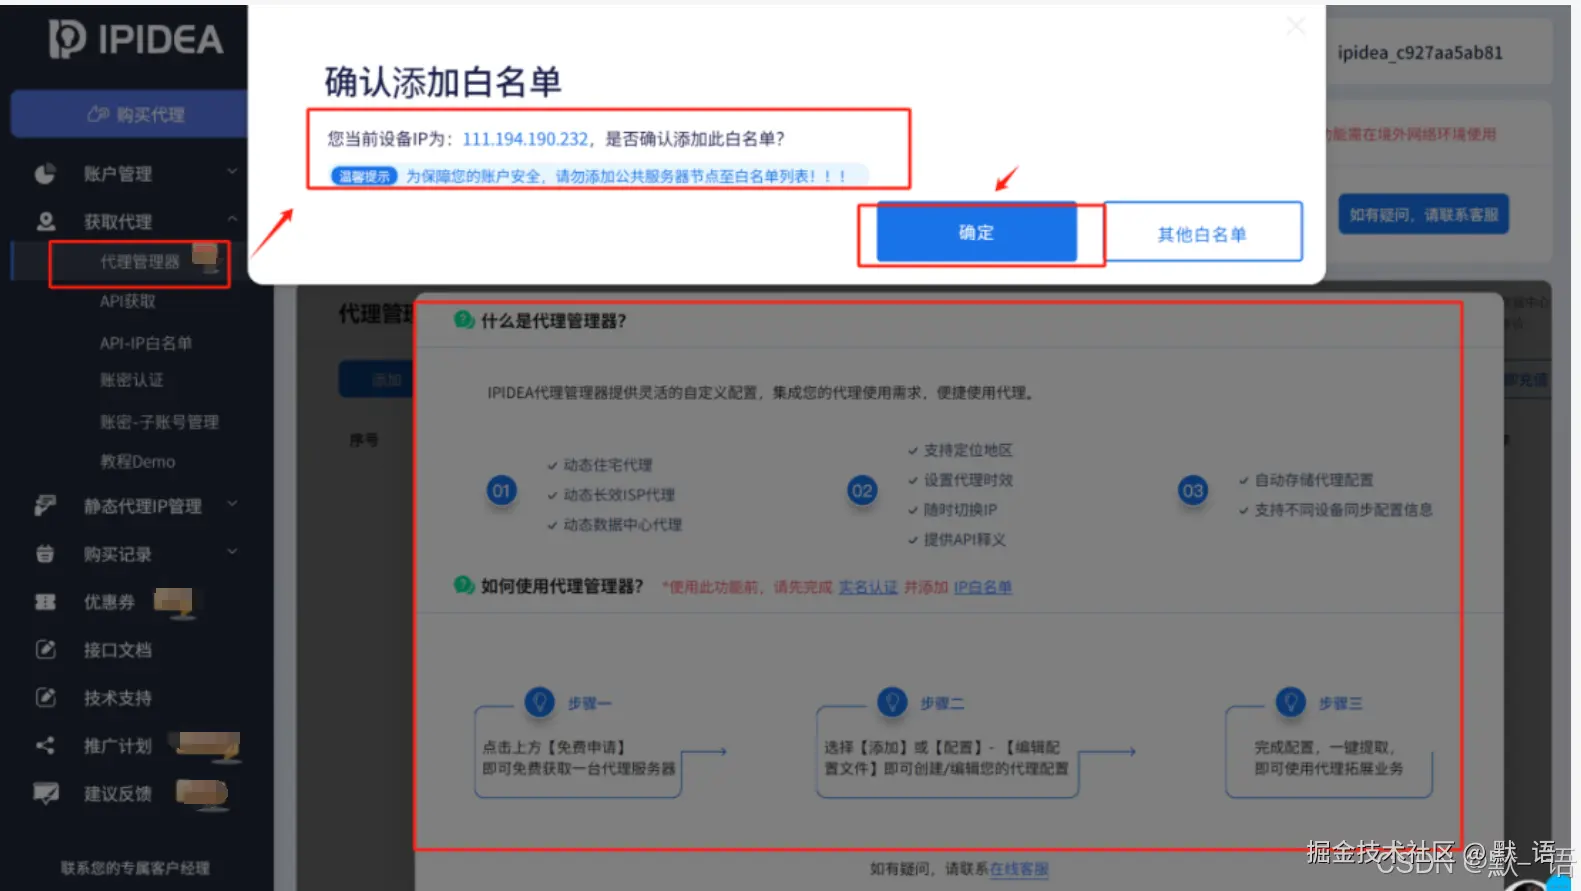Click the 账户管理 pie icon
This screenshot has height=891, width=1581.
(45, 174)
